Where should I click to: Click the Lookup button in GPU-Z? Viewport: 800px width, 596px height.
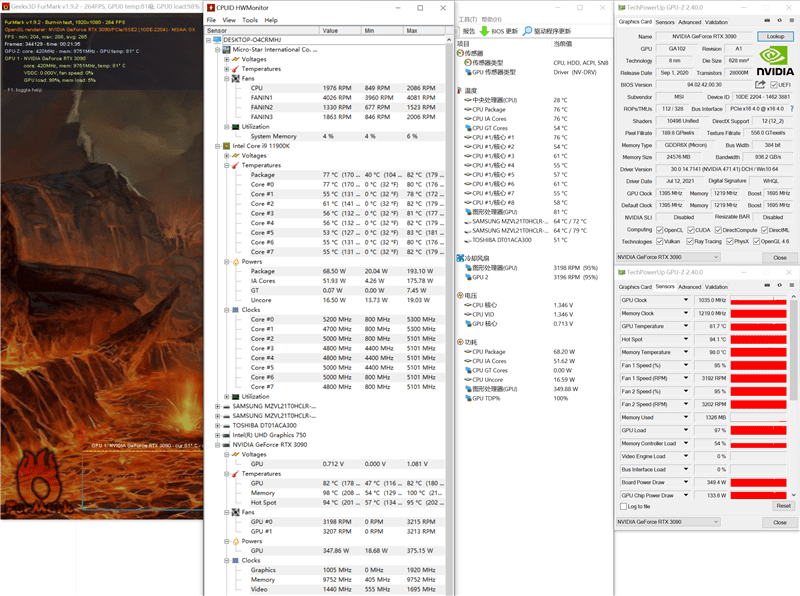(775, 36)
